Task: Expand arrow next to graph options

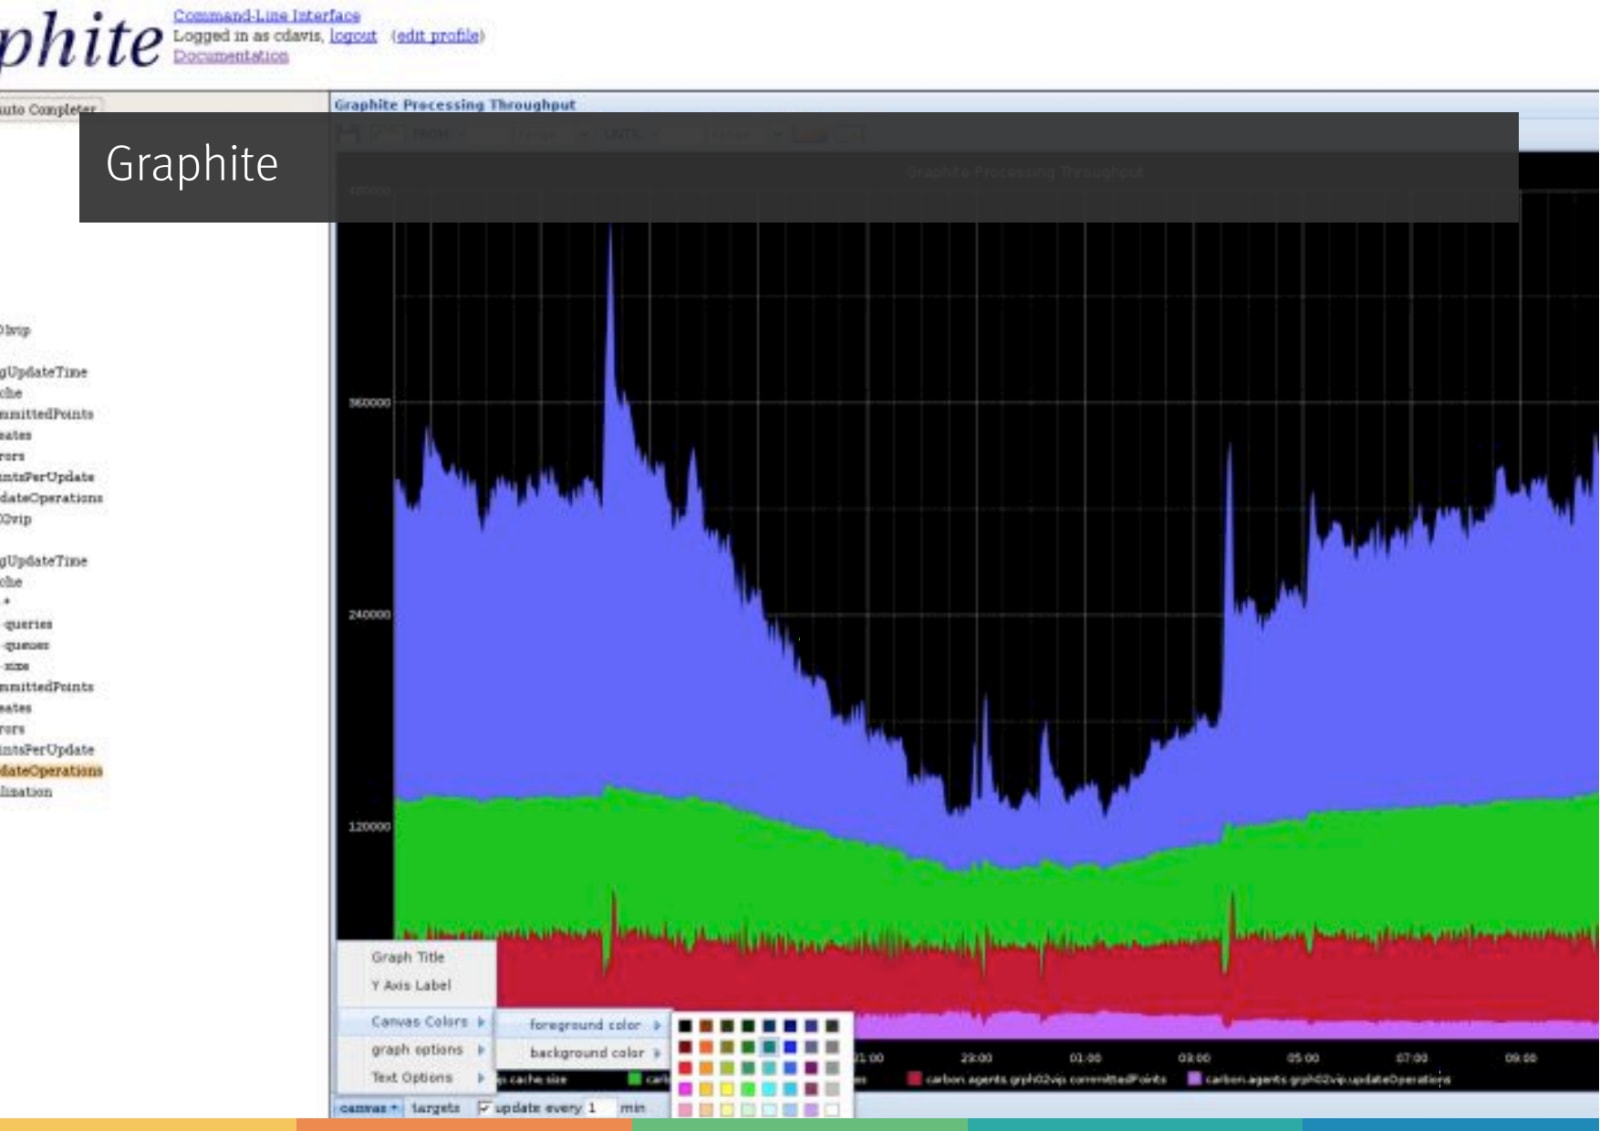Action: [481, 1050]
